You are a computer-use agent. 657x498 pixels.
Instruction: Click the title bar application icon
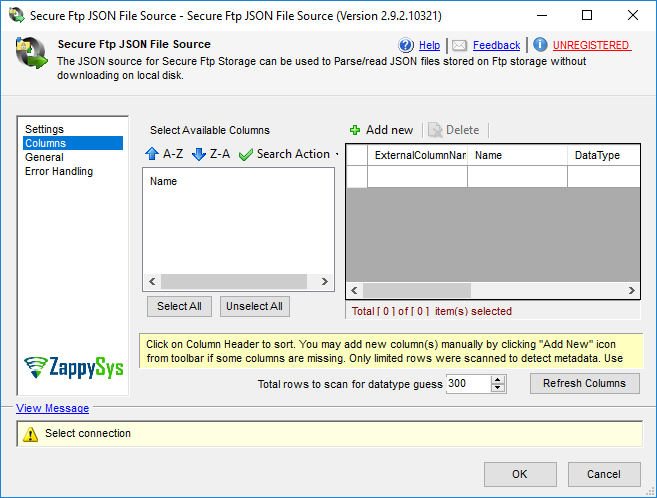pyautogui.click(x=17, y=15)
